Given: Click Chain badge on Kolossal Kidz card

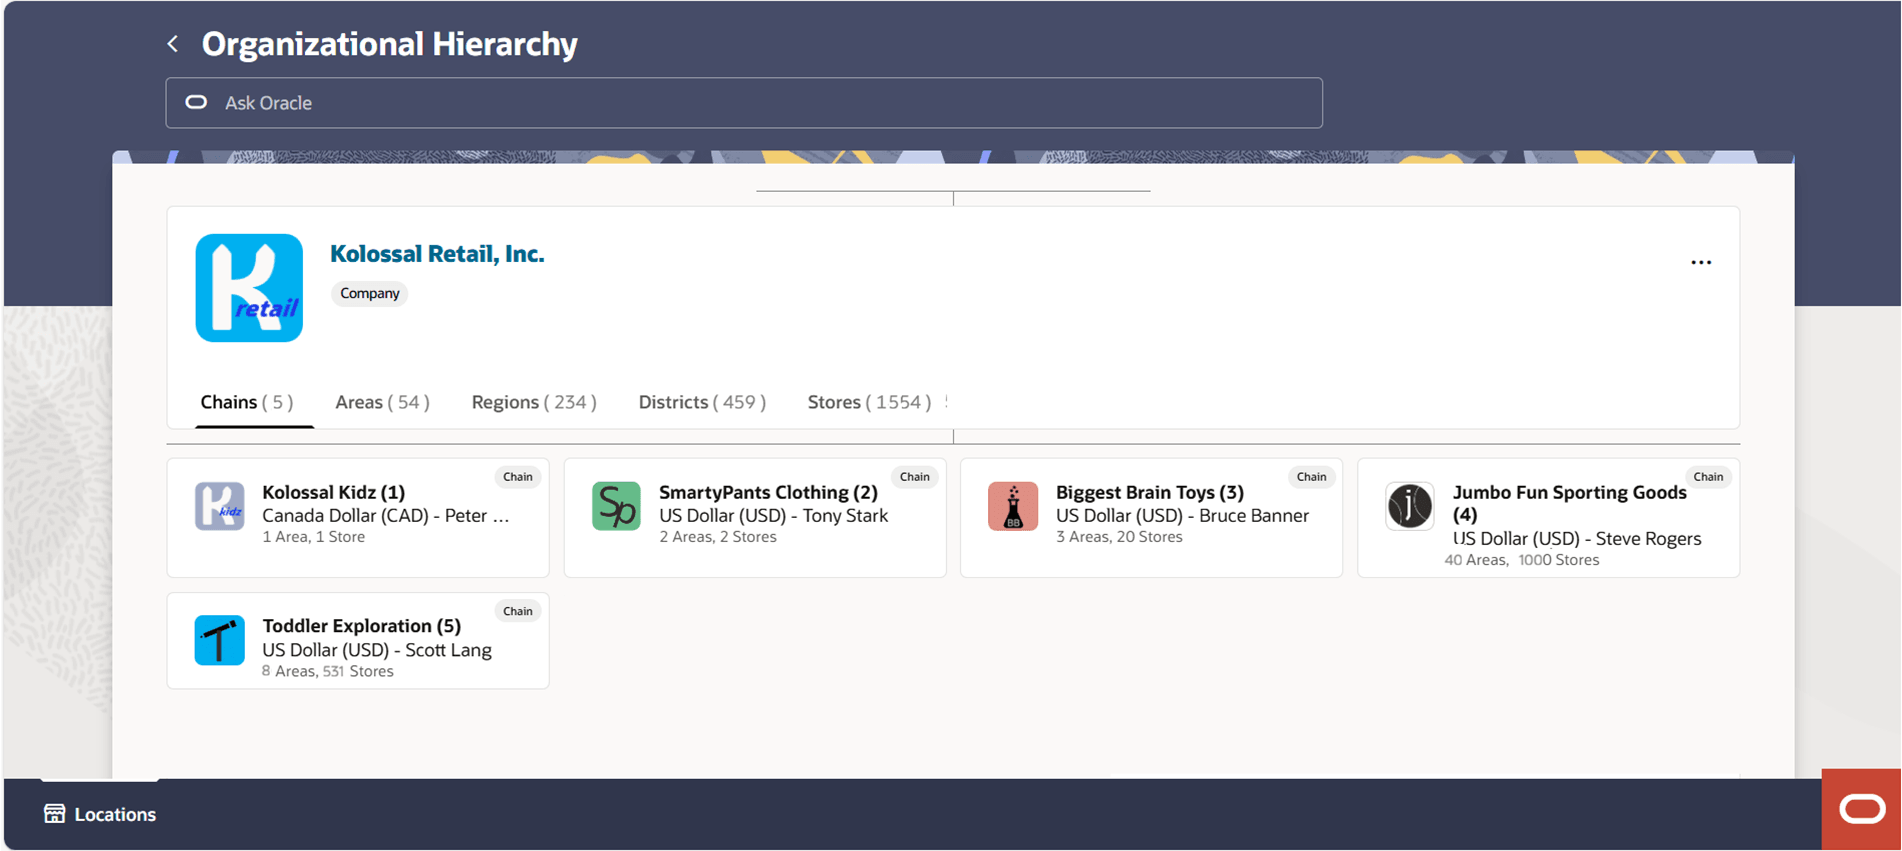Looking at the screenshot, I should pos(518,477).
